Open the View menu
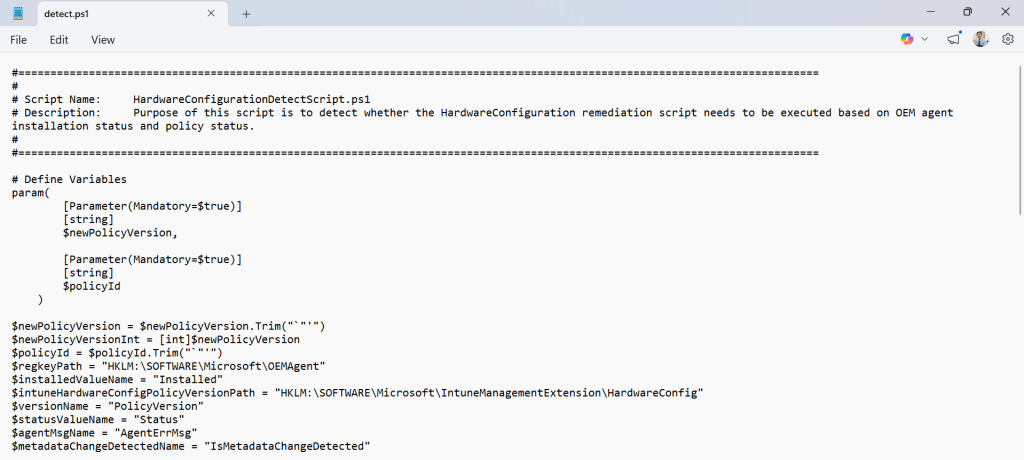1024x460 pixels. coord(103,40)
